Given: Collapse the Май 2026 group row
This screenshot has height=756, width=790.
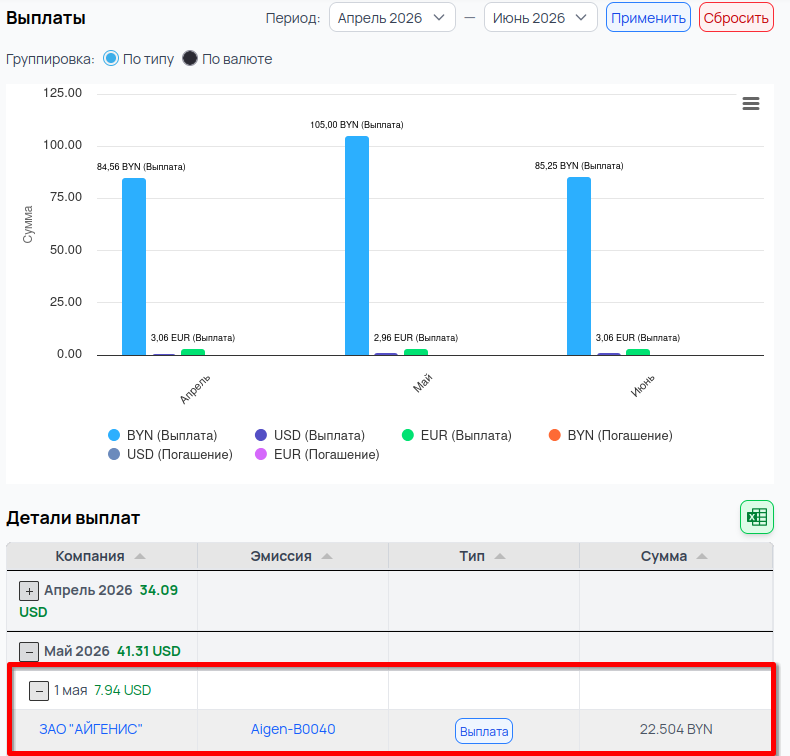Looking at the screenshot, I should (x=30, y=651).
